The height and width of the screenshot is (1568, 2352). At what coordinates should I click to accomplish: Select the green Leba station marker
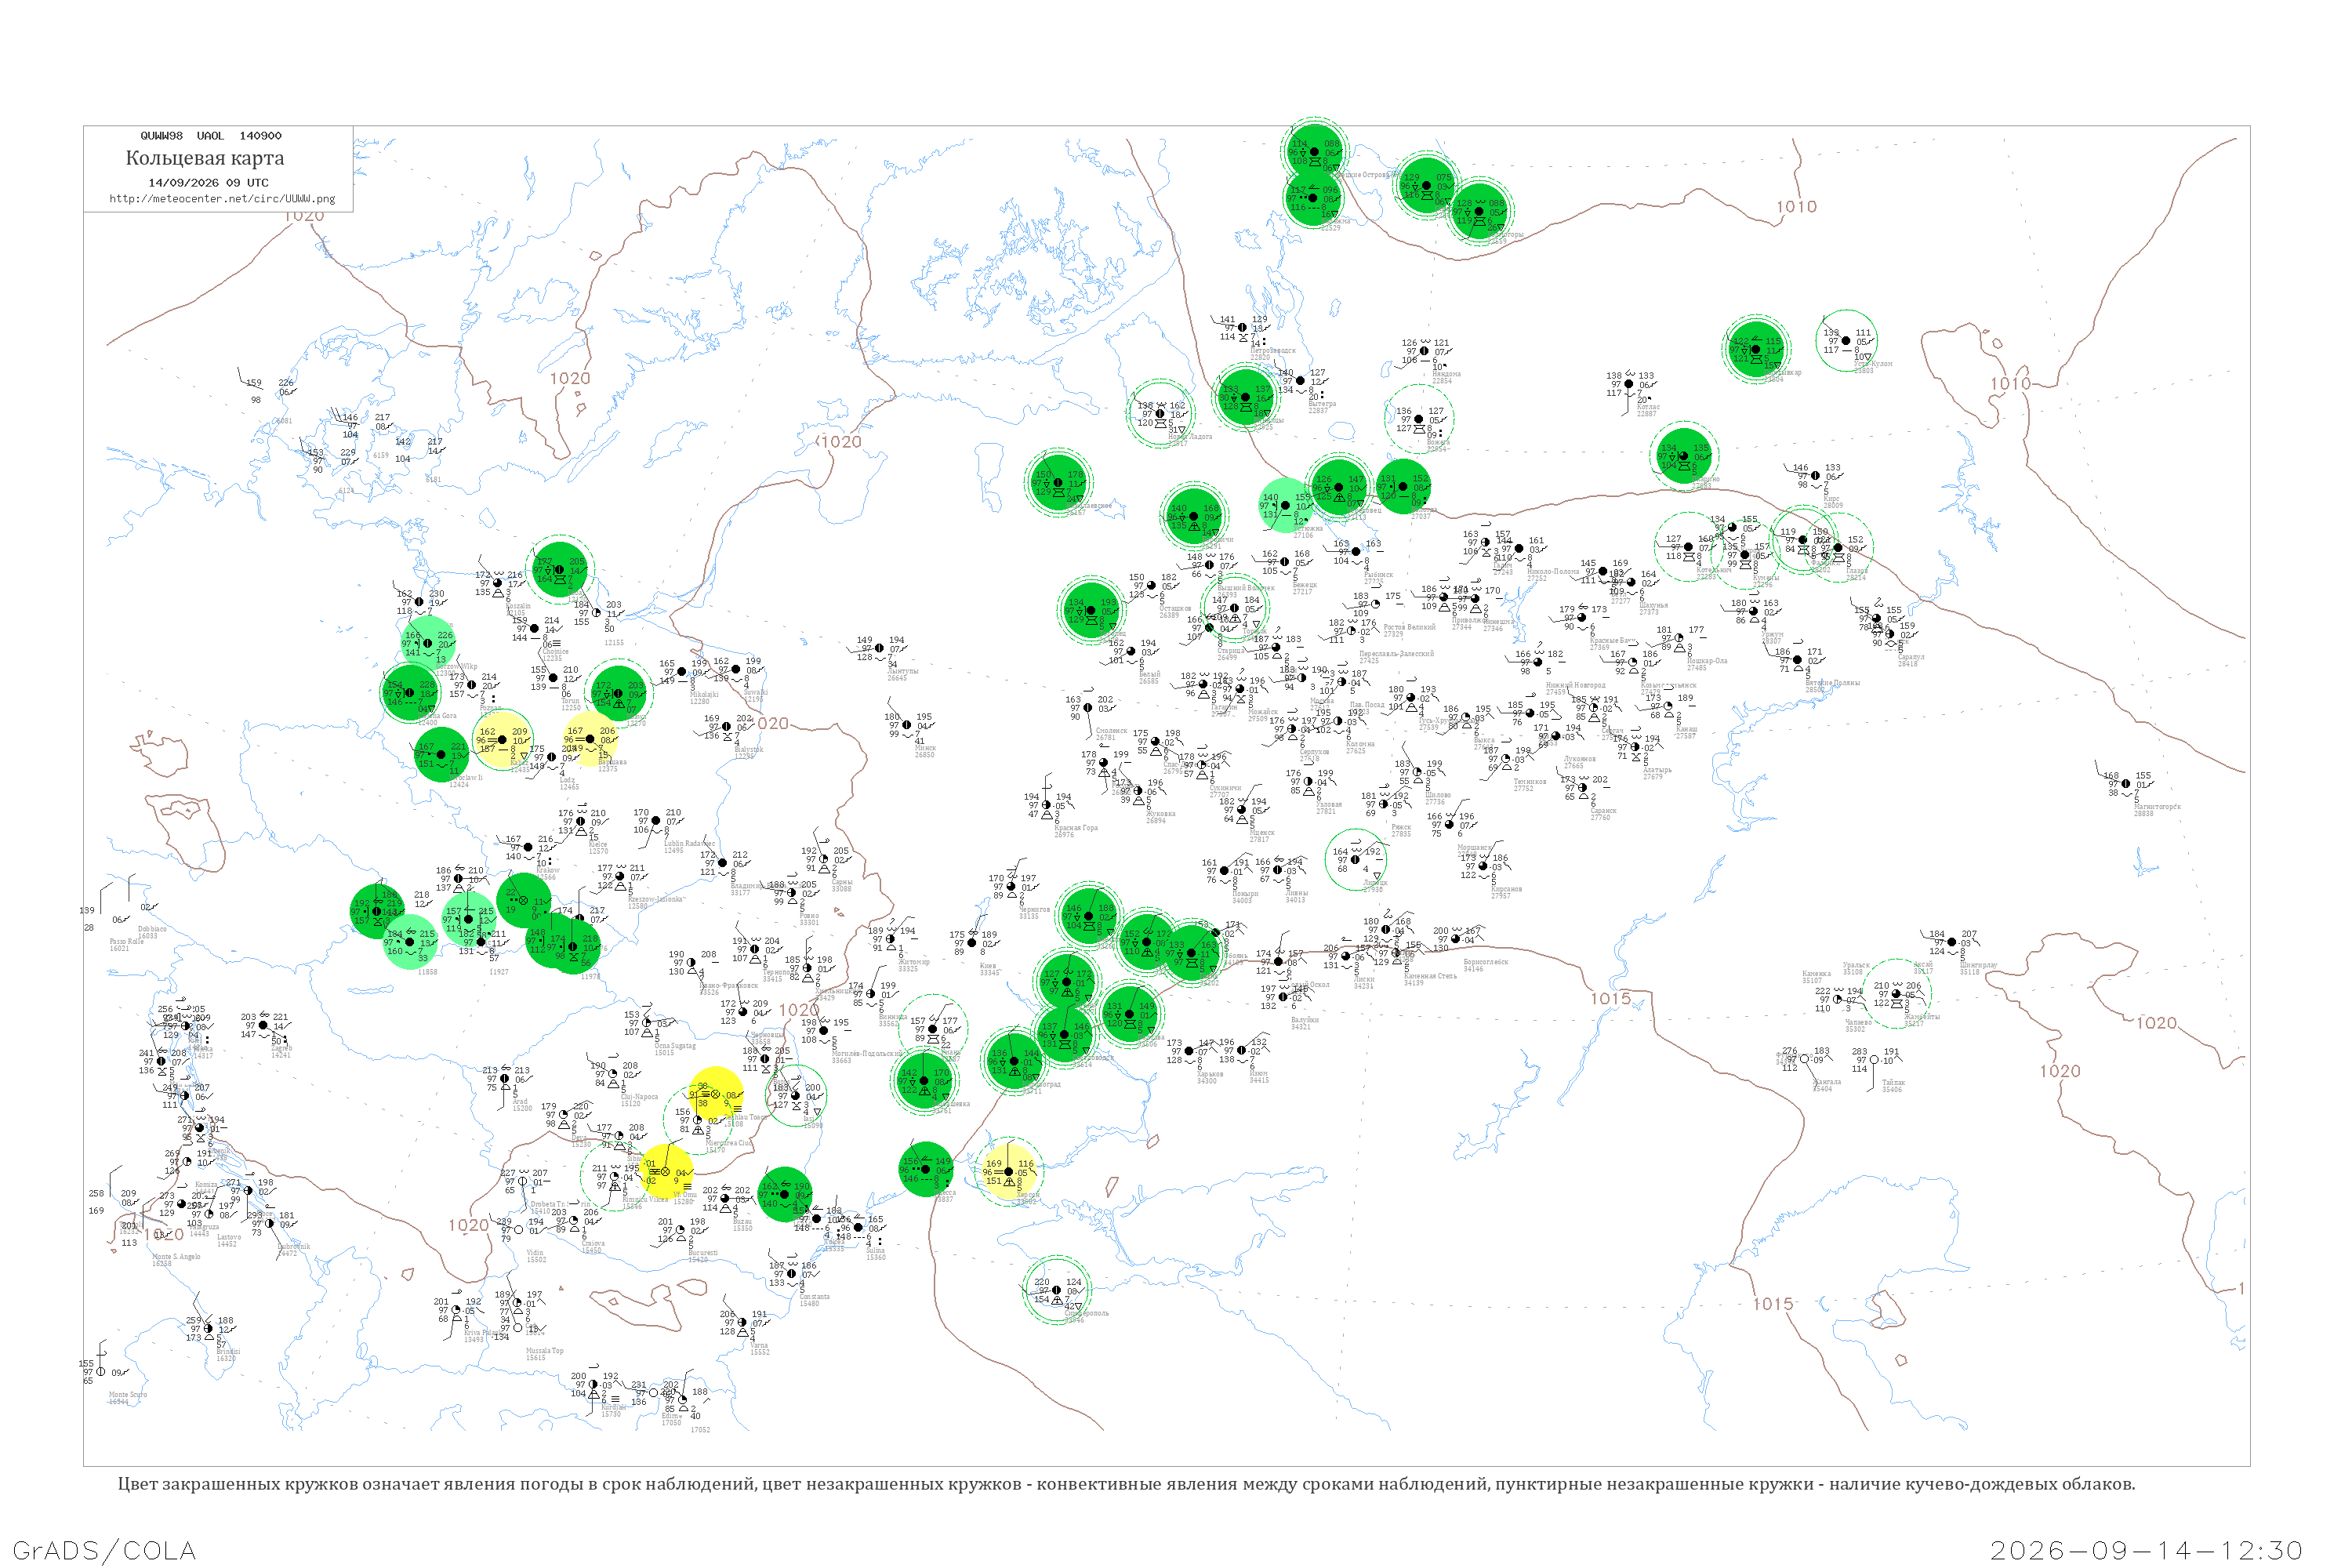coord(560,569)
